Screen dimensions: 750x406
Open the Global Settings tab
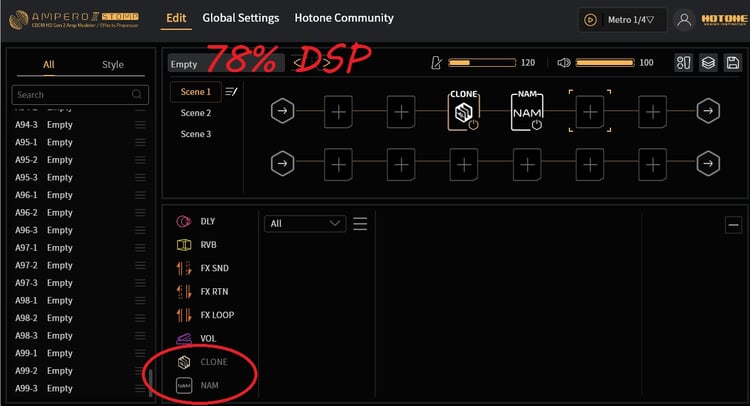pyautogui.click(x=241, y=18)
